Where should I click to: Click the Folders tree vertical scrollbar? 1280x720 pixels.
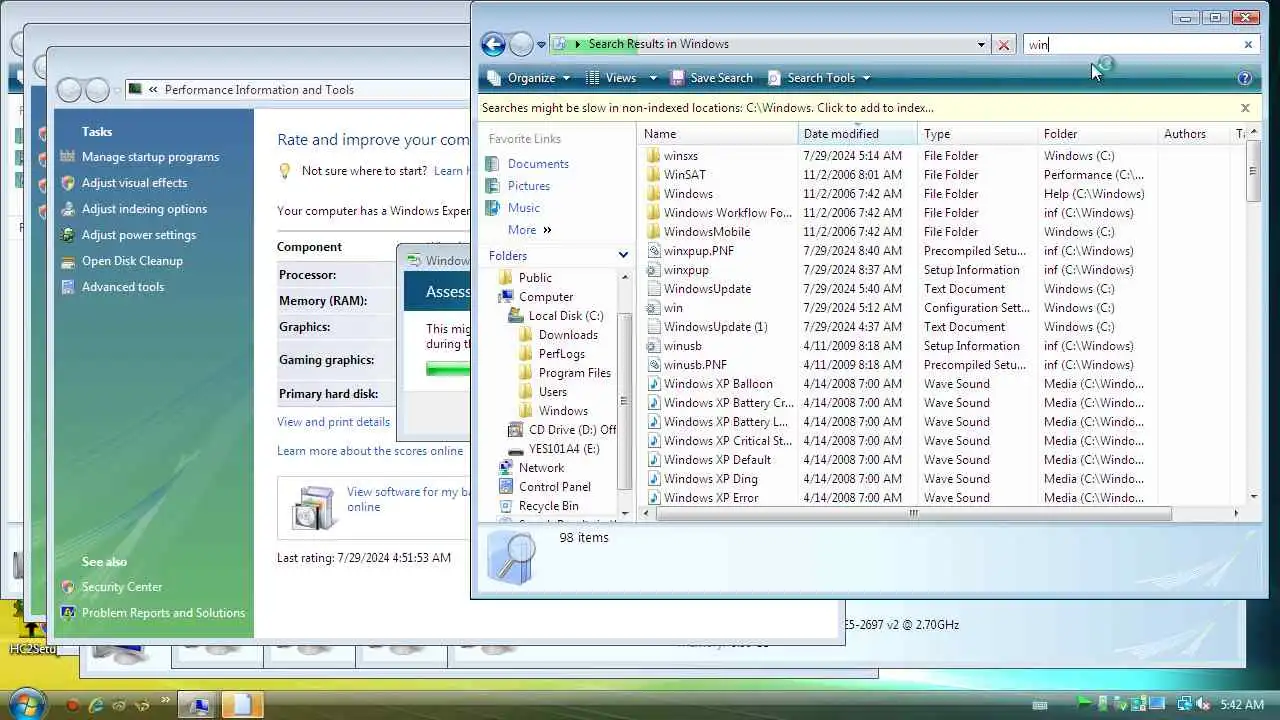click(623, 400)
